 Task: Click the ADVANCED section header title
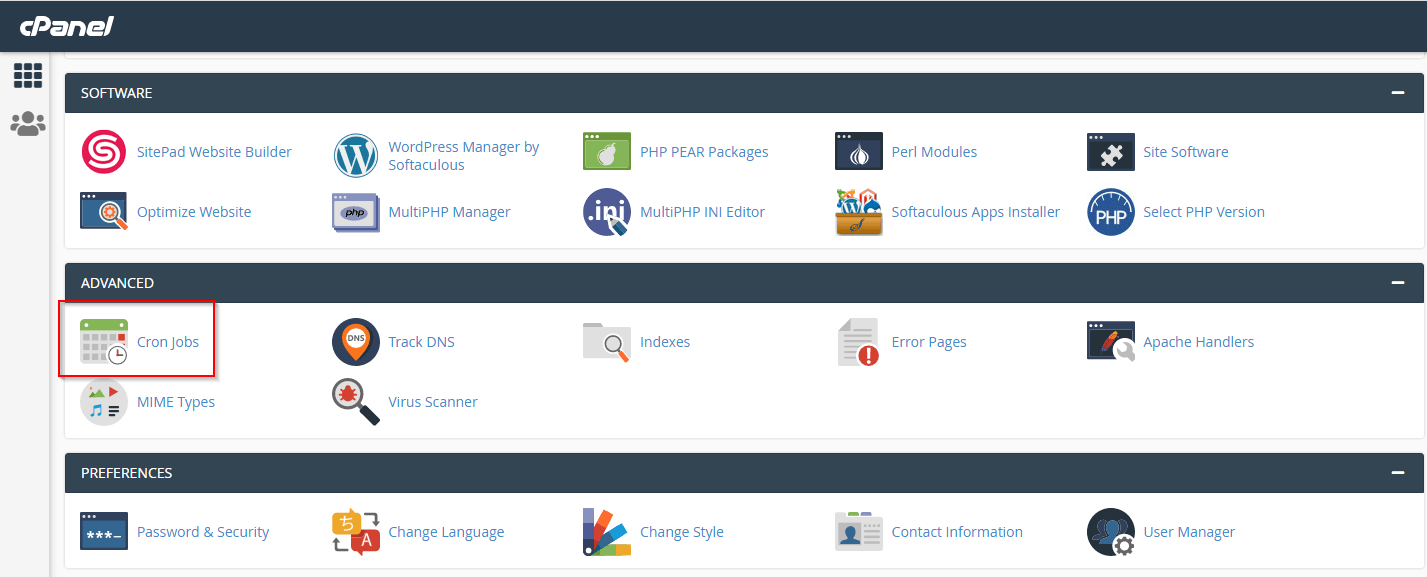118,283
